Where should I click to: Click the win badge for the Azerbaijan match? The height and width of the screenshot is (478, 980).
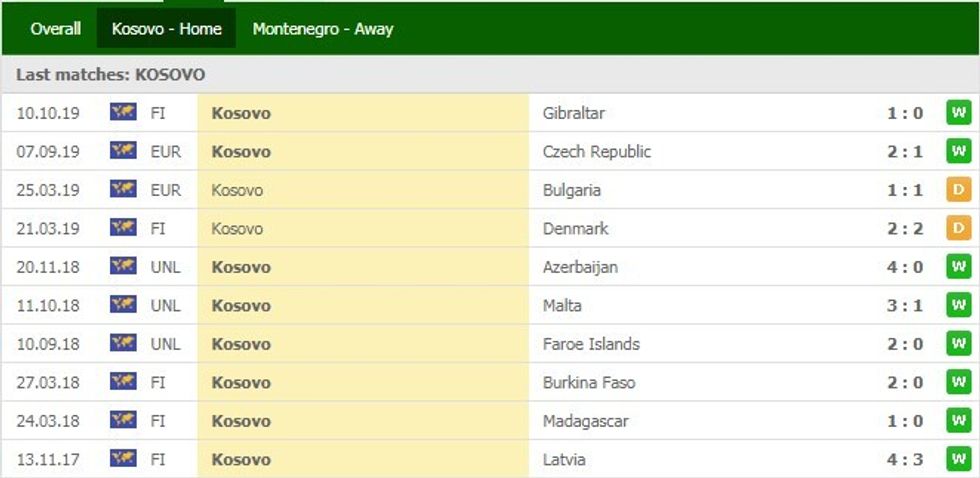[958, 267]
